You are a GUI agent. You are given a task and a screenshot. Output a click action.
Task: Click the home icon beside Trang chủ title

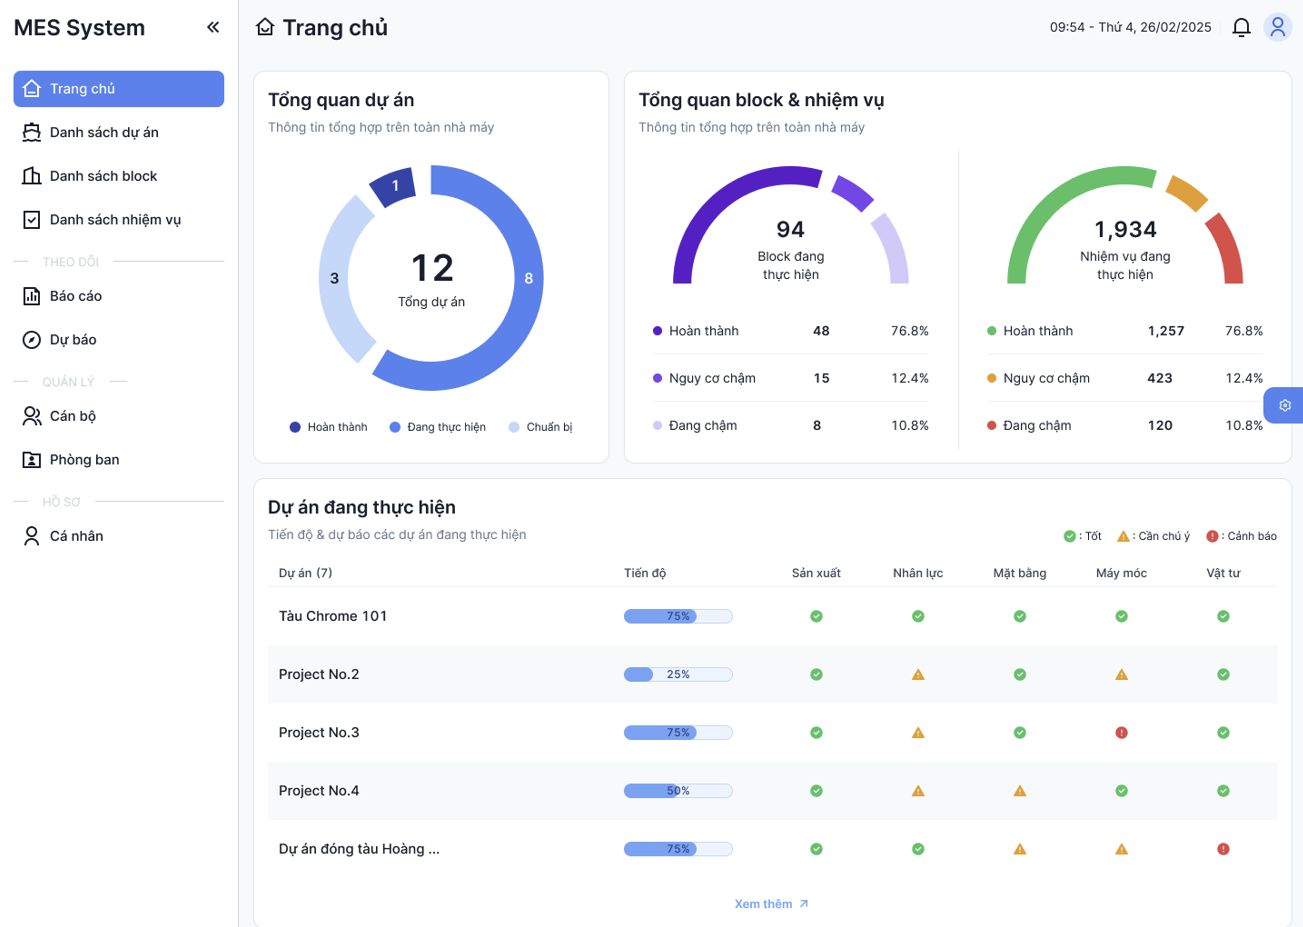pyautogui.click(x=265, y=27)
